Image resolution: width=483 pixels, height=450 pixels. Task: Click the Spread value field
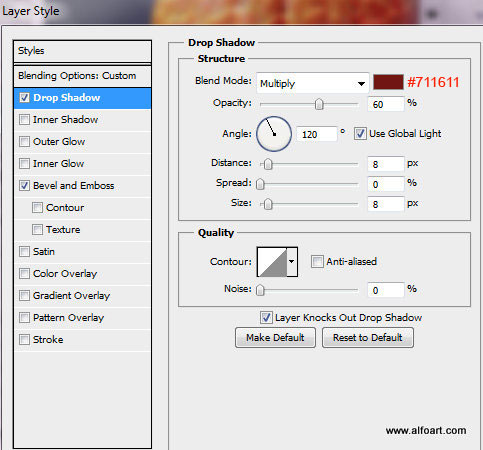coord(386,184)
